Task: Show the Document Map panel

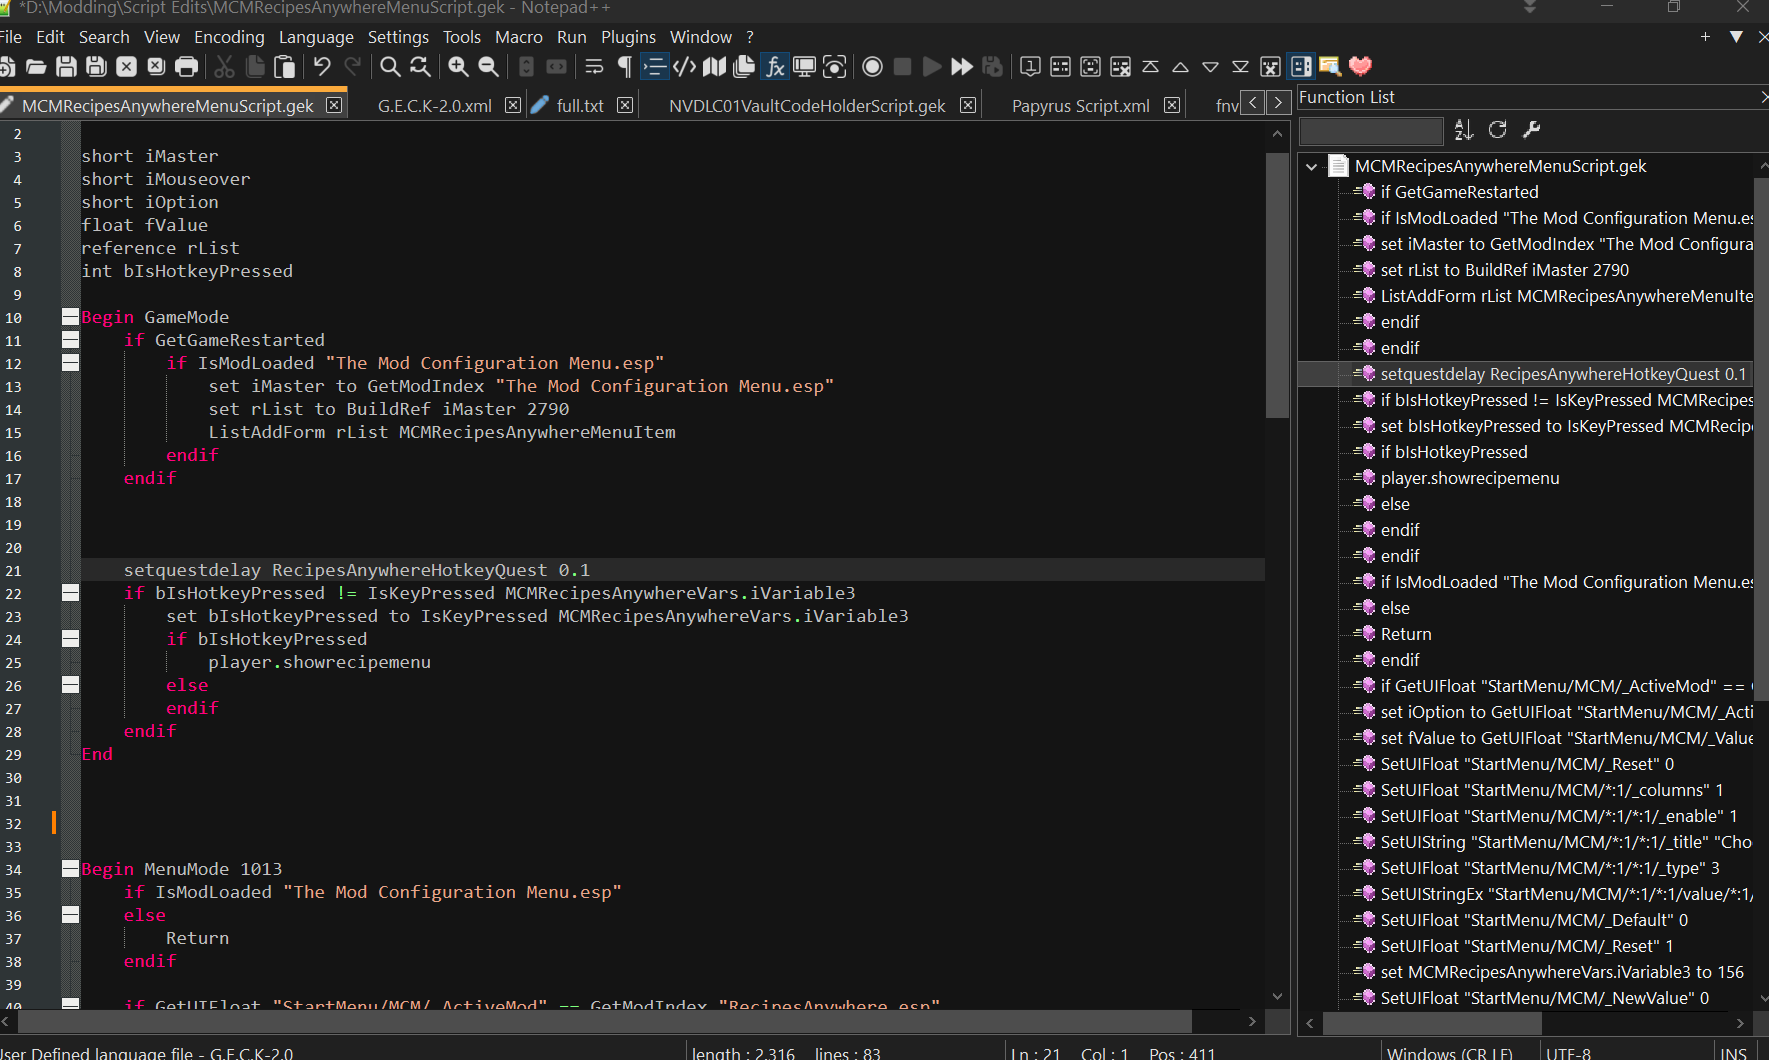Action: 714,67
